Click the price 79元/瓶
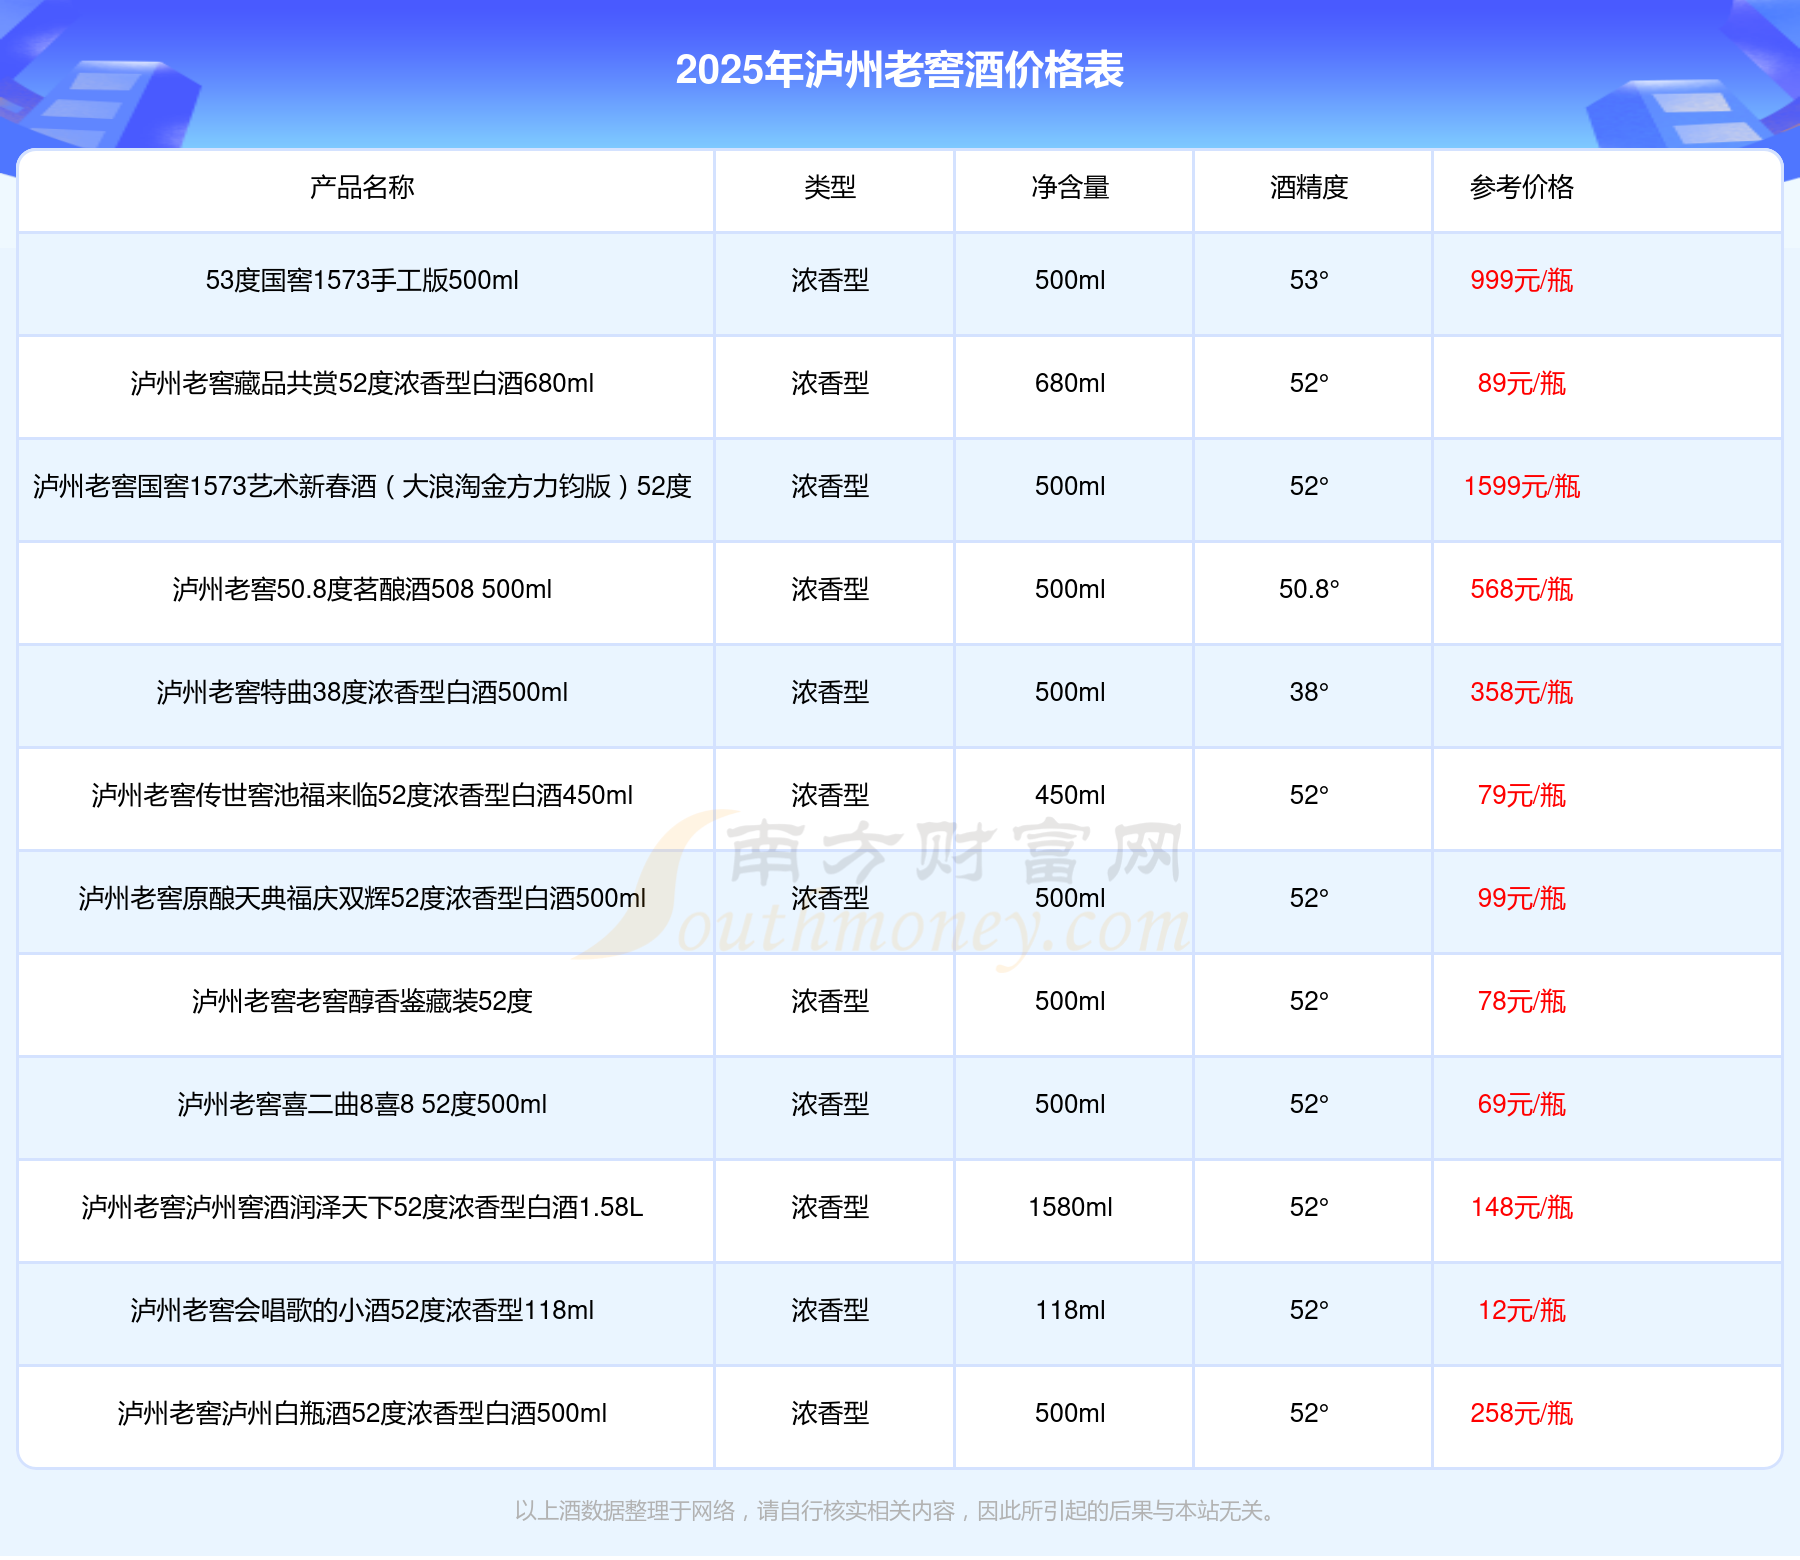The width and height of the screenshot is (1800, 1560). (x=1521, y=795)
